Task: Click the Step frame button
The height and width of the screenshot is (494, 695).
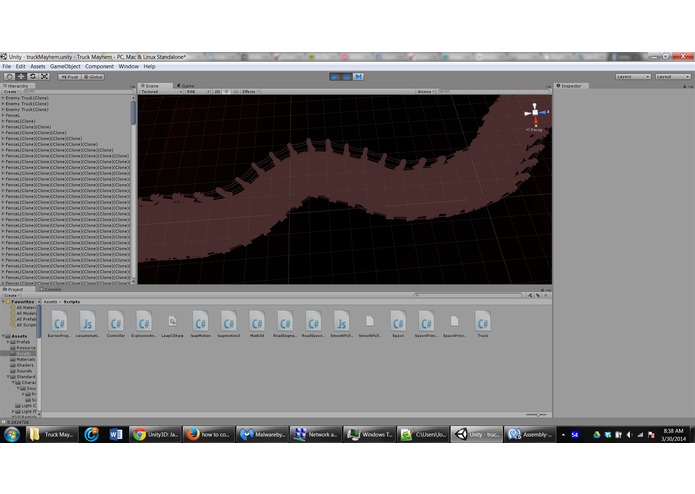Action: point(359,77)
